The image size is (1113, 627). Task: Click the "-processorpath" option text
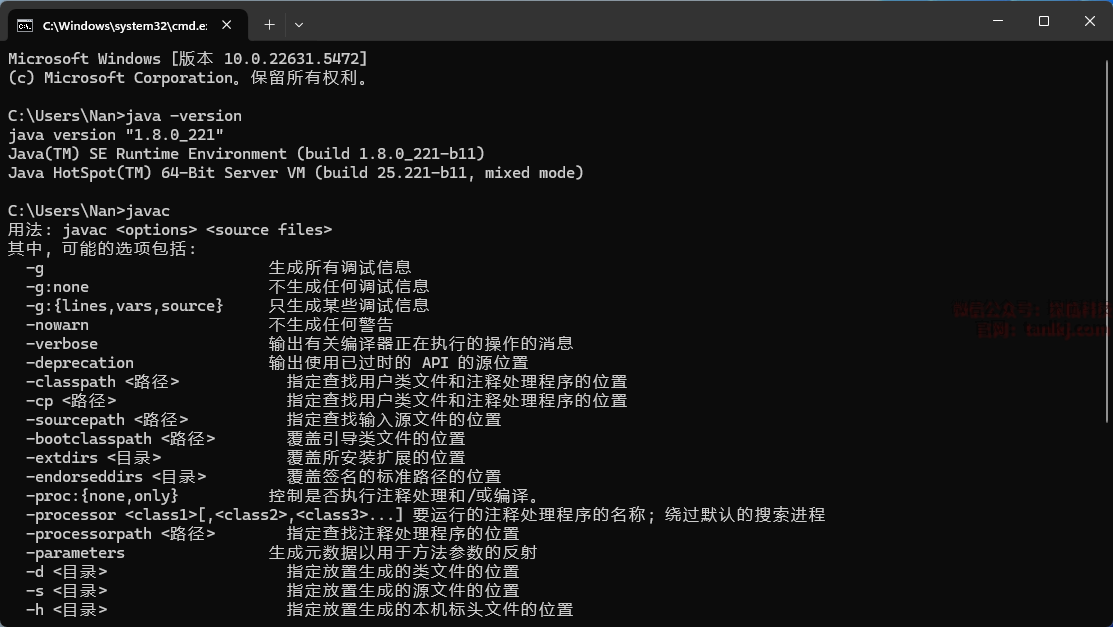(x=88, y=534)
